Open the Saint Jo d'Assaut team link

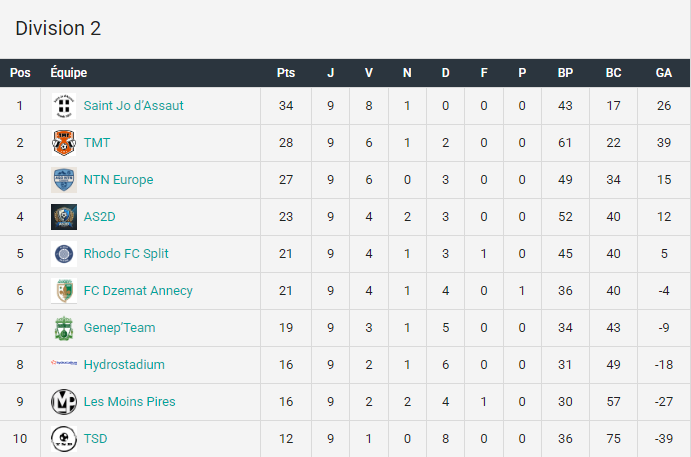pyautogui.click(x=134, y=106)
